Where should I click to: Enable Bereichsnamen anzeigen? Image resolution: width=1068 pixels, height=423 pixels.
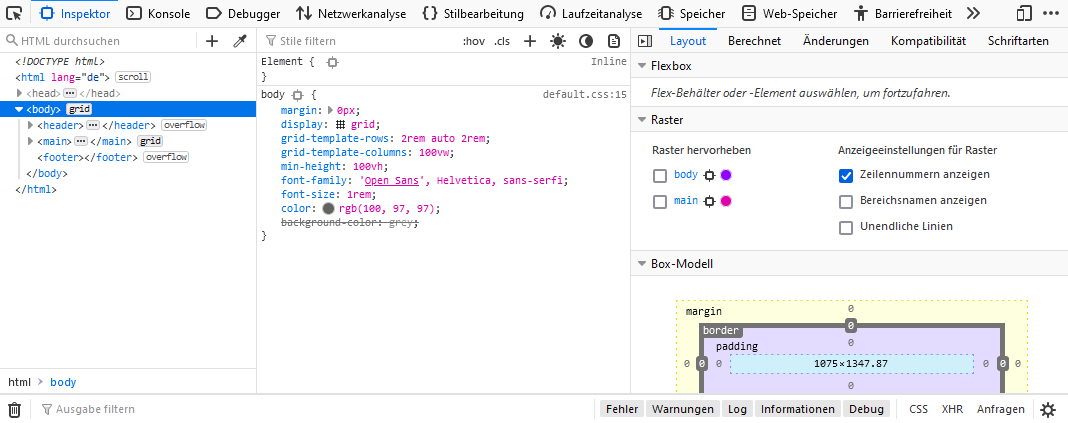(x=846, y=202)
